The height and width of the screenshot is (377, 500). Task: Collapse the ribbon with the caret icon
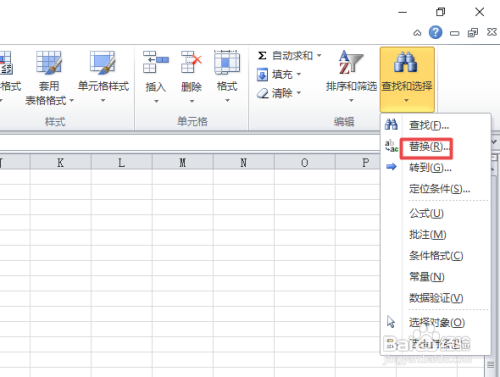pyautogui.click(x=417, y=33)
